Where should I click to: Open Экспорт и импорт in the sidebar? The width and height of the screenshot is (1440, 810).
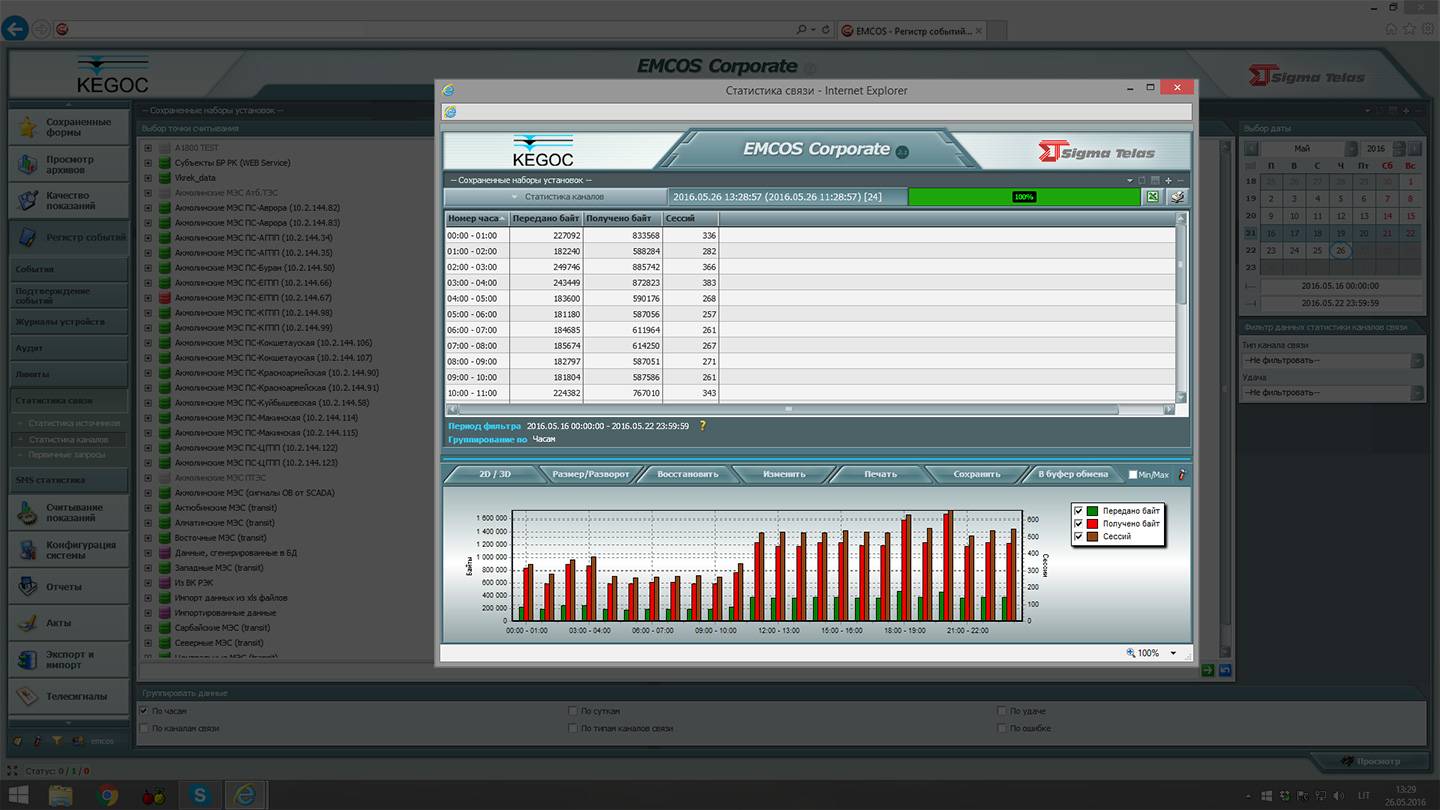(x=69, y=660)
